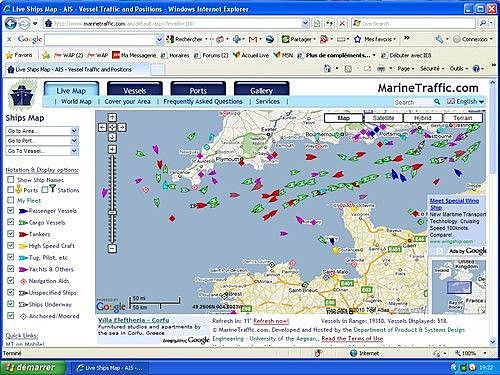Click the search magnifier icon beside Search
The height and width of the screenshot is (375, 500).
[x=437, y=101]
